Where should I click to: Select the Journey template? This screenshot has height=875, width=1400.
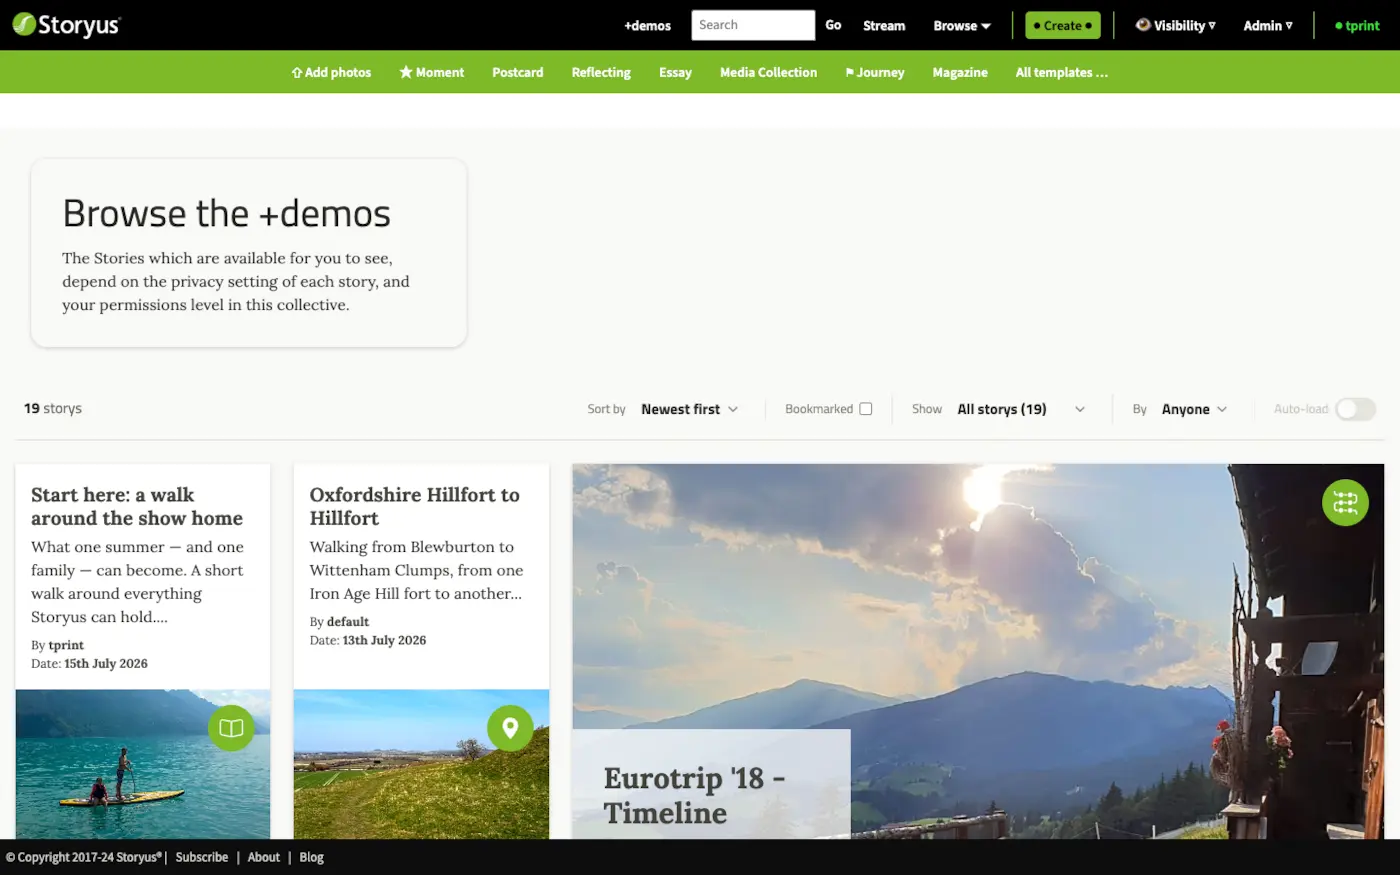875,72
